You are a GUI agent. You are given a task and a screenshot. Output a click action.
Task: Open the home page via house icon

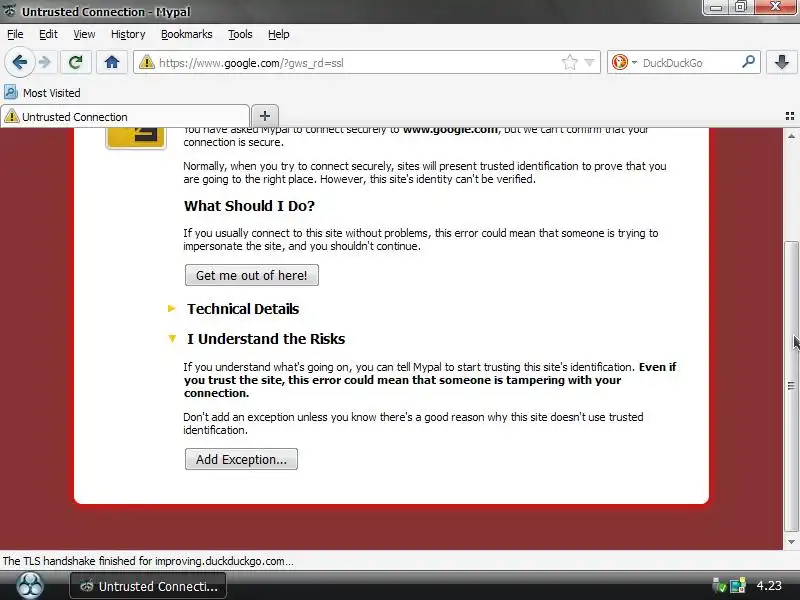(112, 63)
